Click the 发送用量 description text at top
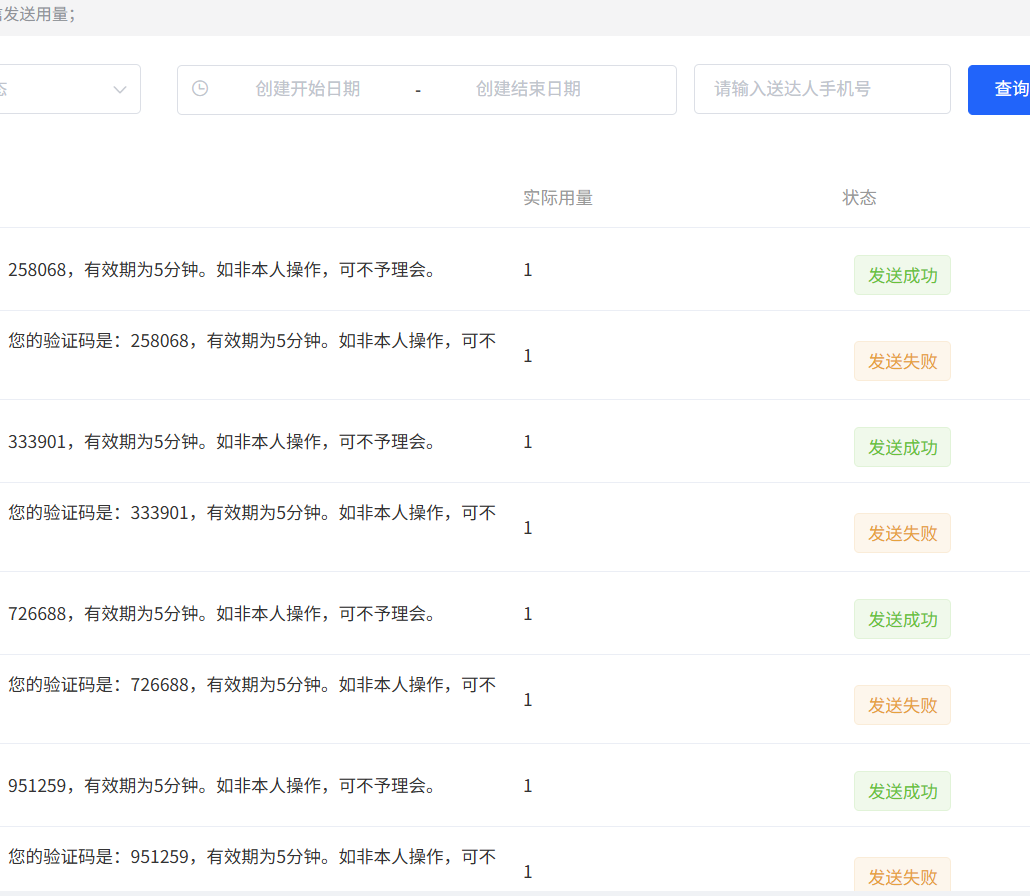 pyautogui.click(x=37, y=14)
